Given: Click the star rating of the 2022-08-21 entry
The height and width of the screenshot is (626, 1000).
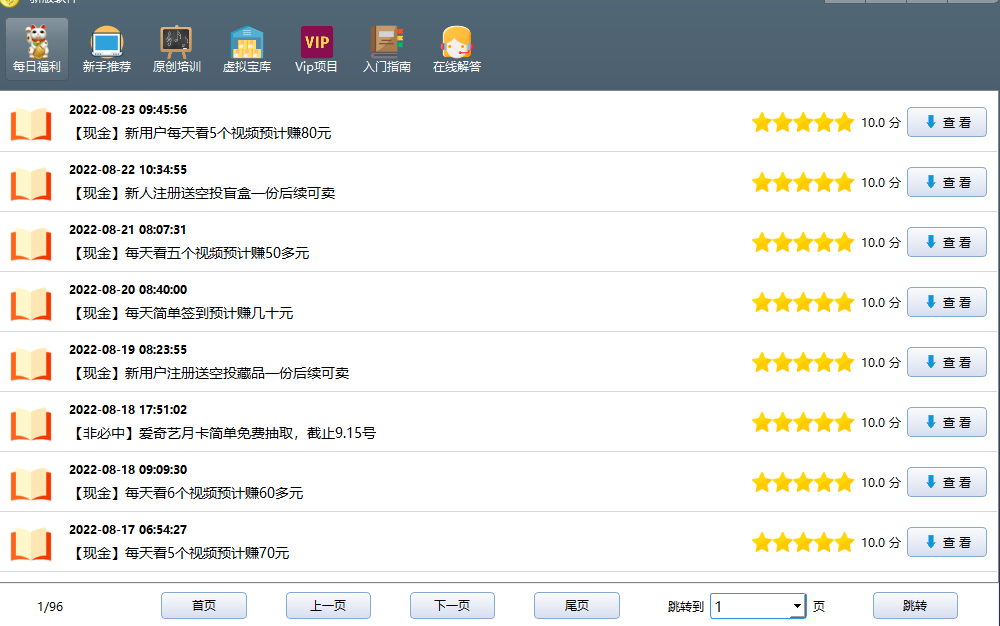Looking at the screenshot, I should (x=802, y=242).
